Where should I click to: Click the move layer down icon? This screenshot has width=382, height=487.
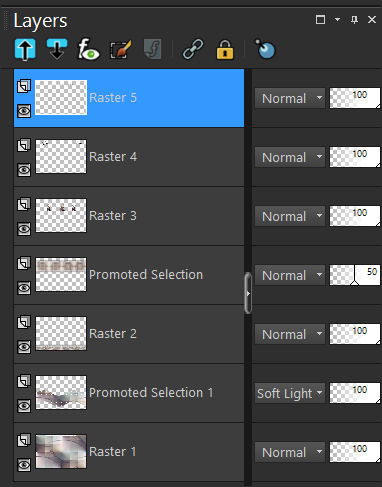[57, 49]
